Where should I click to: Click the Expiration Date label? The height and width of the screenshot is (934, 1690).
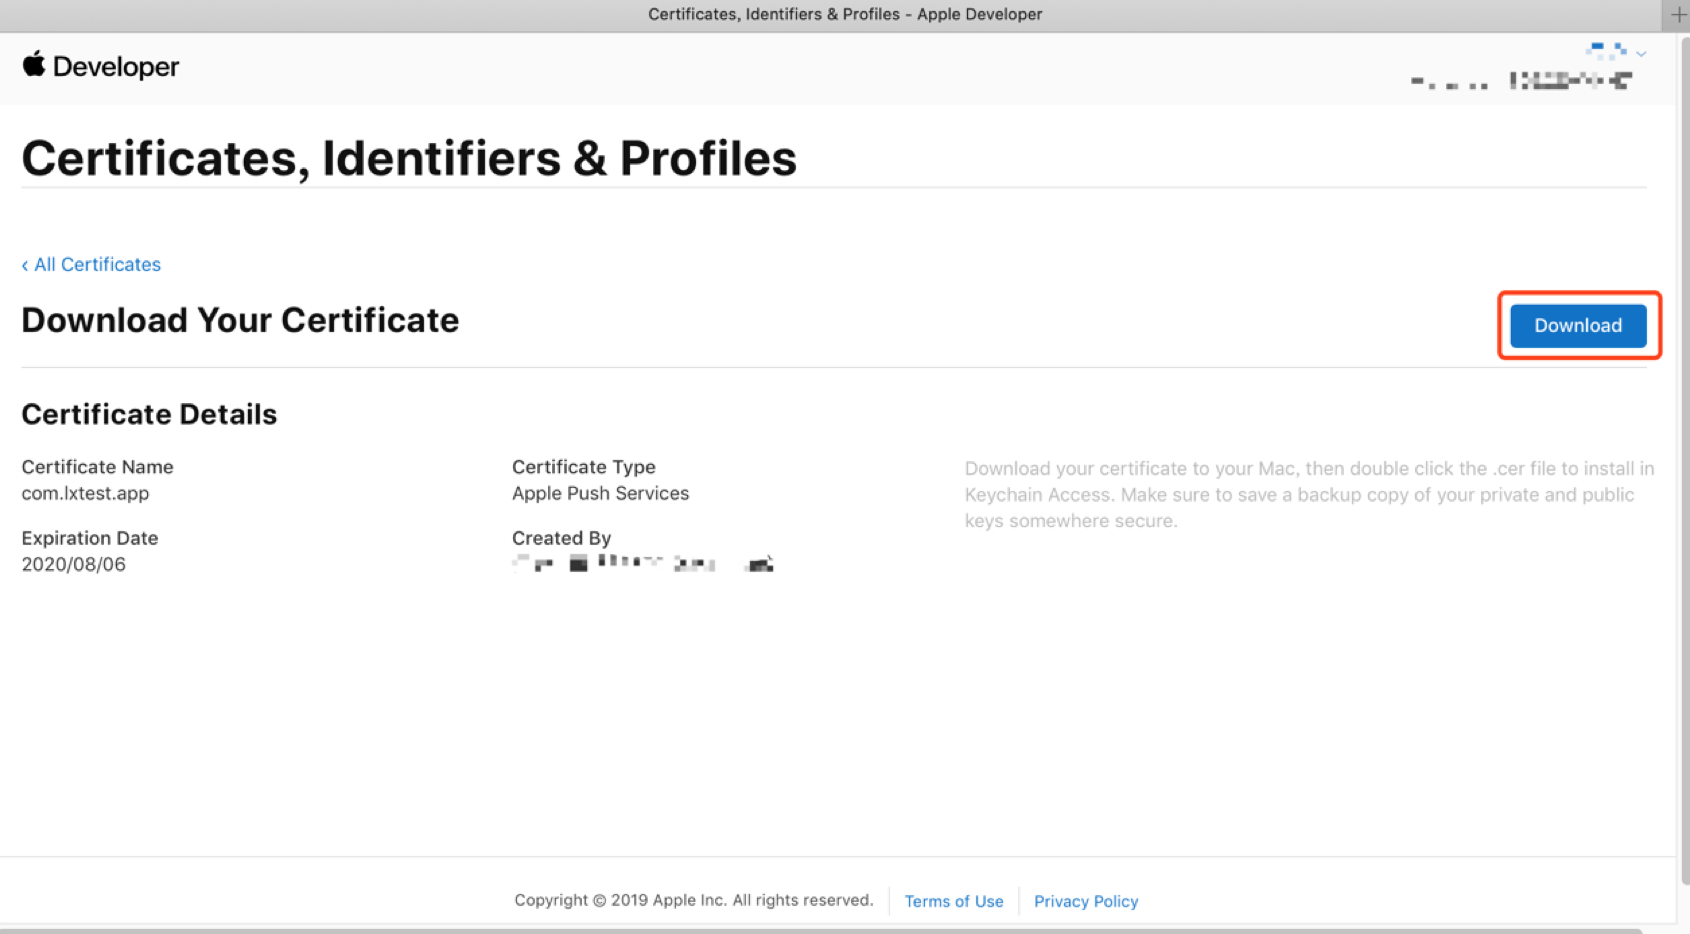tap(89, 538)
